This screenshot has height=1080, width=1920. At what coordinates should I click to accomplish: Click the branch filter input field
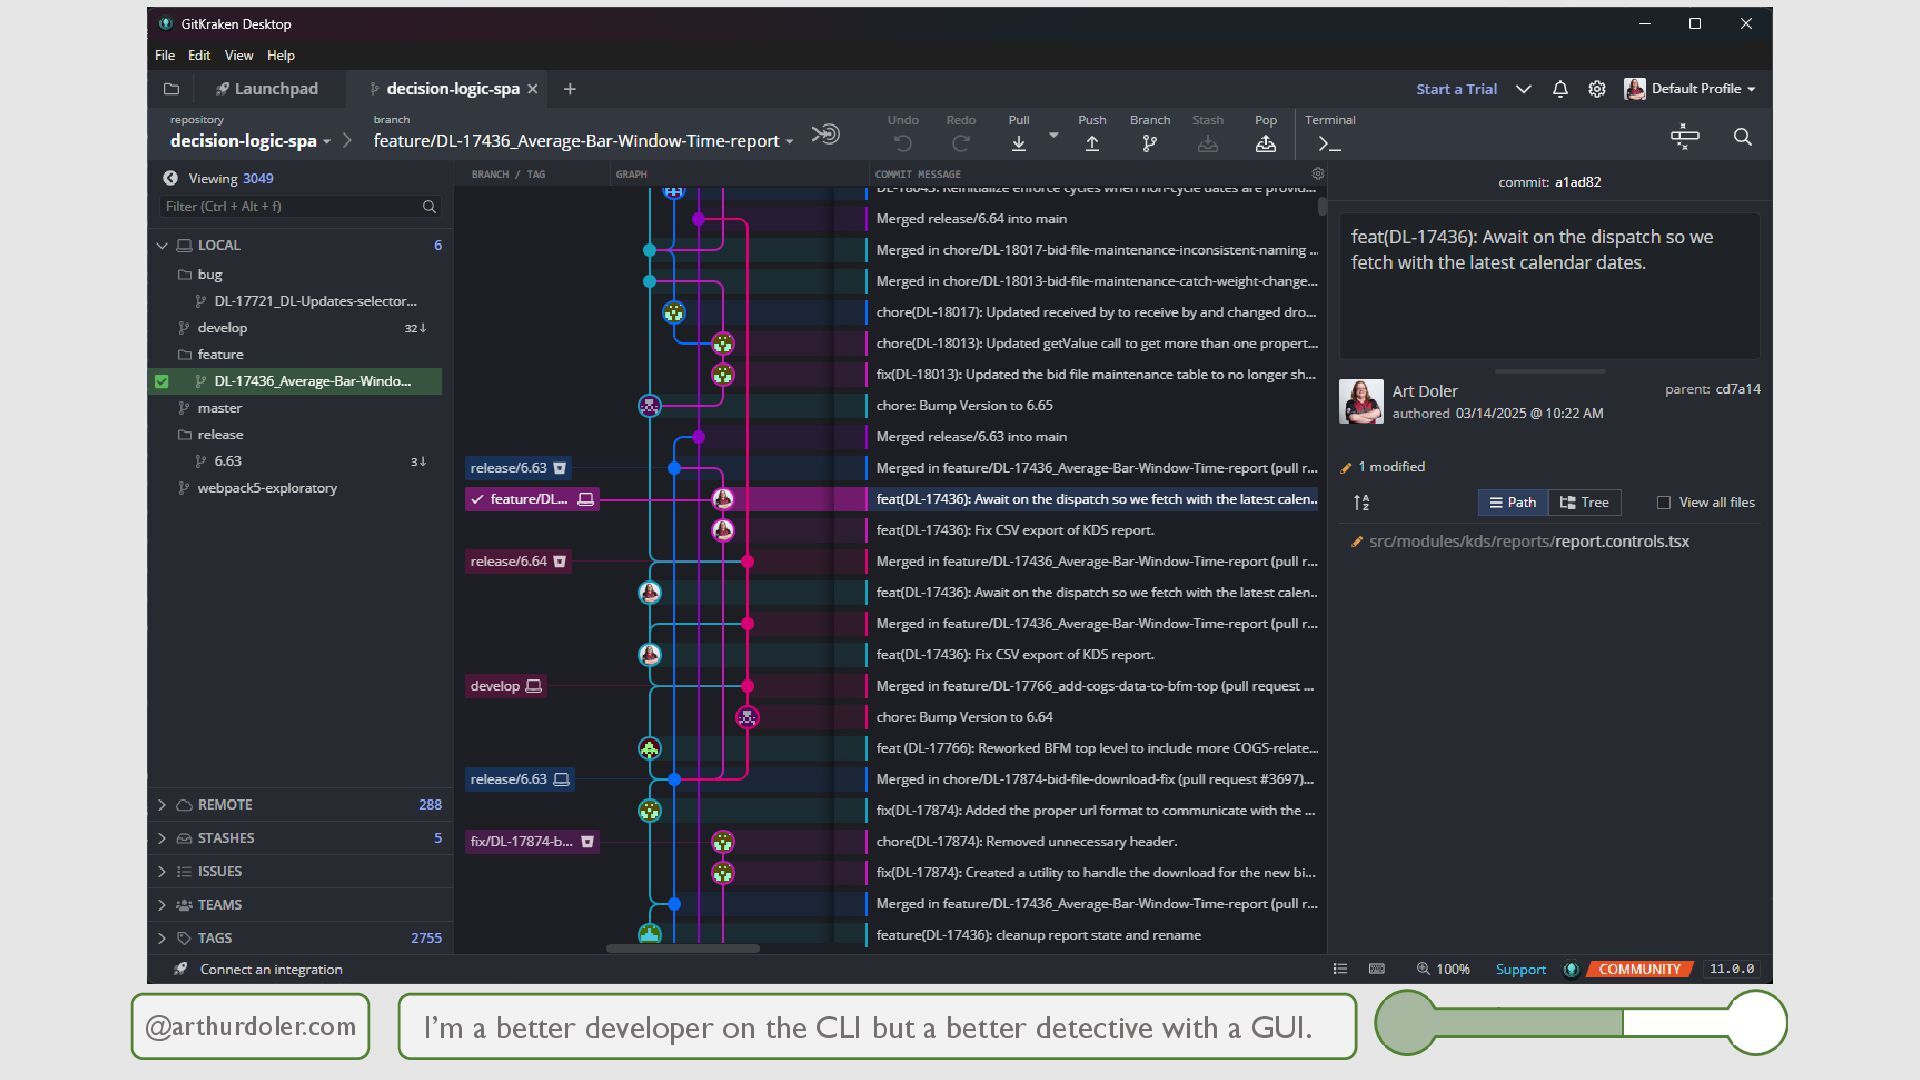pyautogui.click(x=290, y=206)
